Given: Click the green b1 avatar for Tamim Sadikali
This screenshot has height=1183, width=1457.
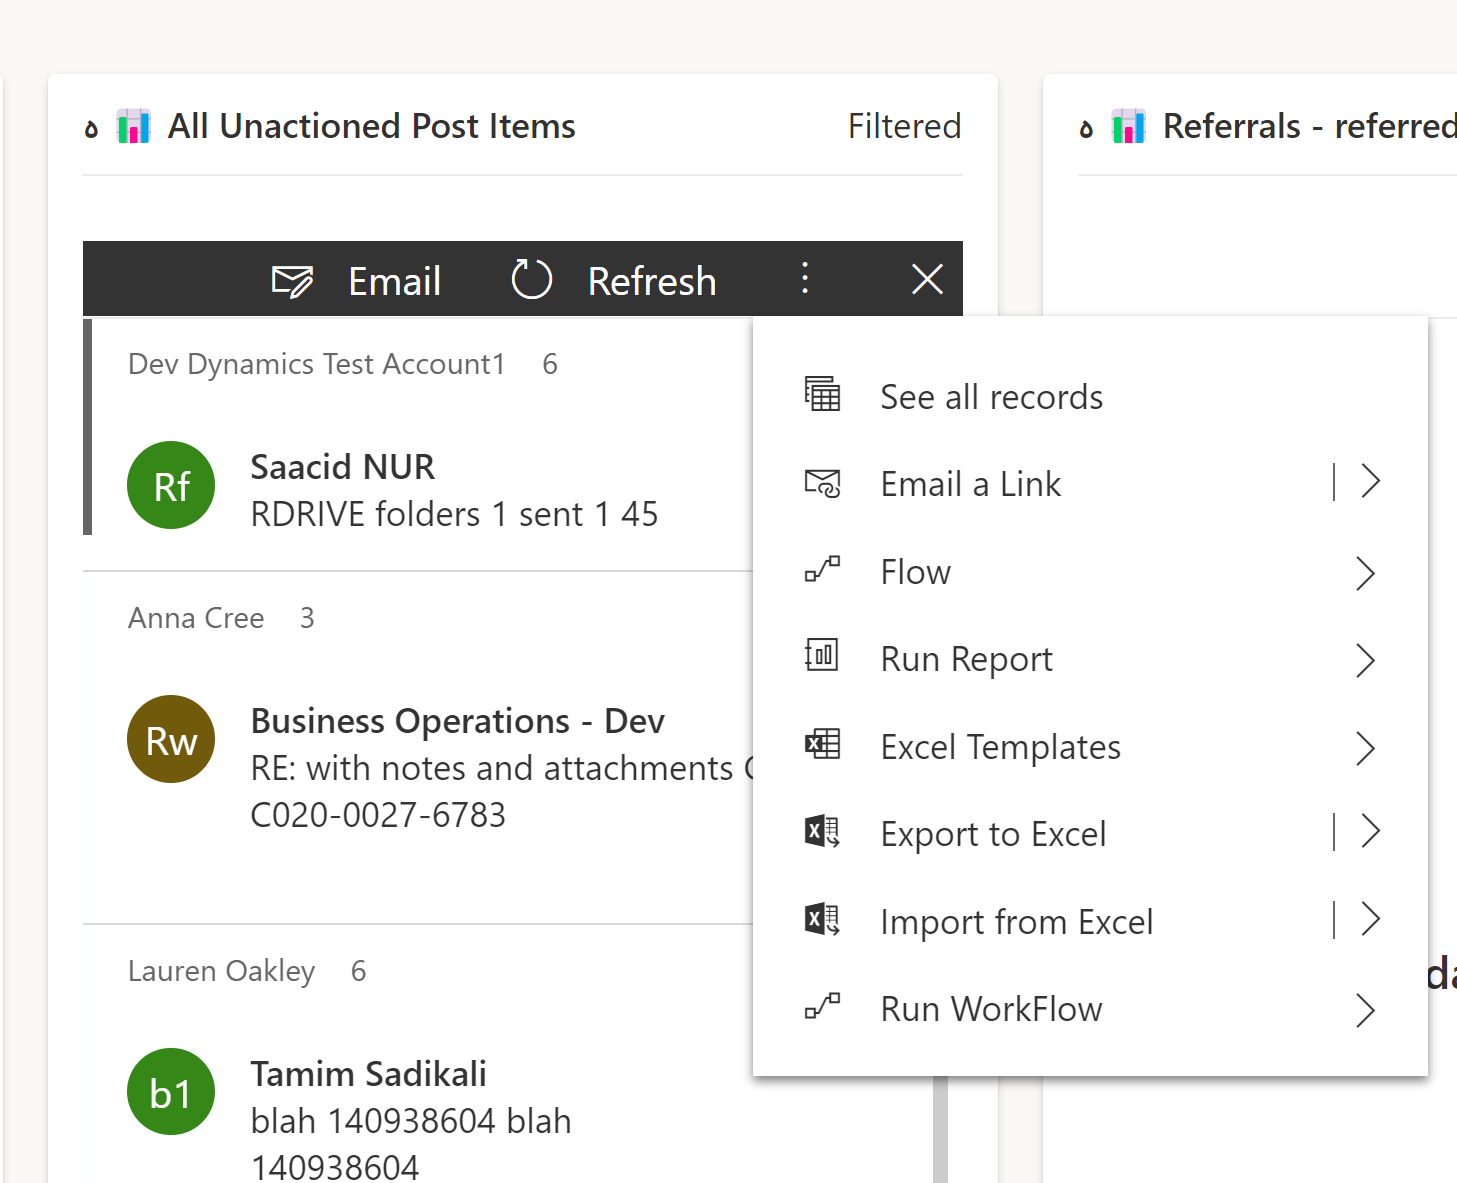Looking at the screenshot, I should tap(171, 1092).
